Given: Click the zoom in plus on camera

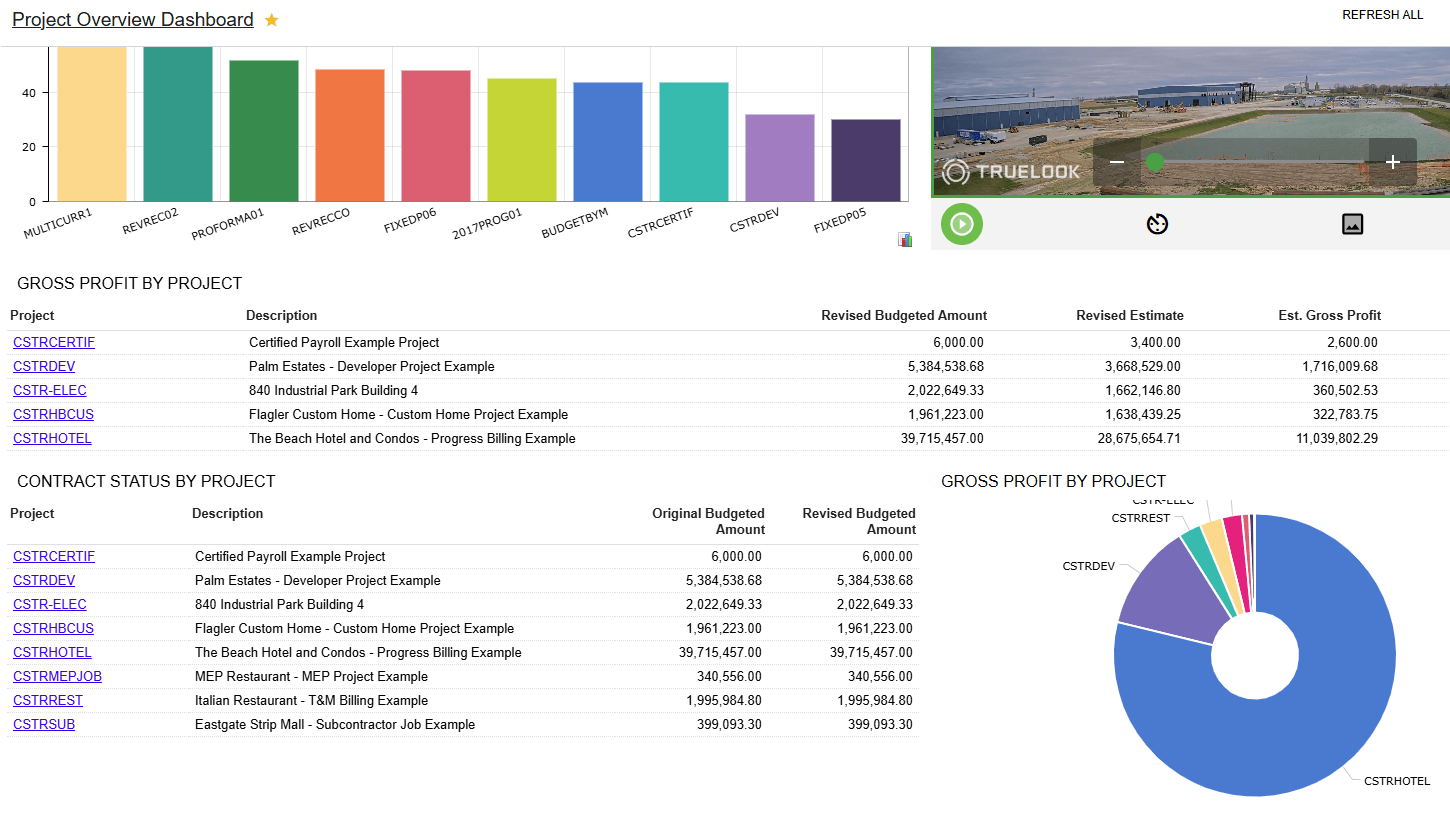Looking at the screenshot, I should pos(1392,162).
